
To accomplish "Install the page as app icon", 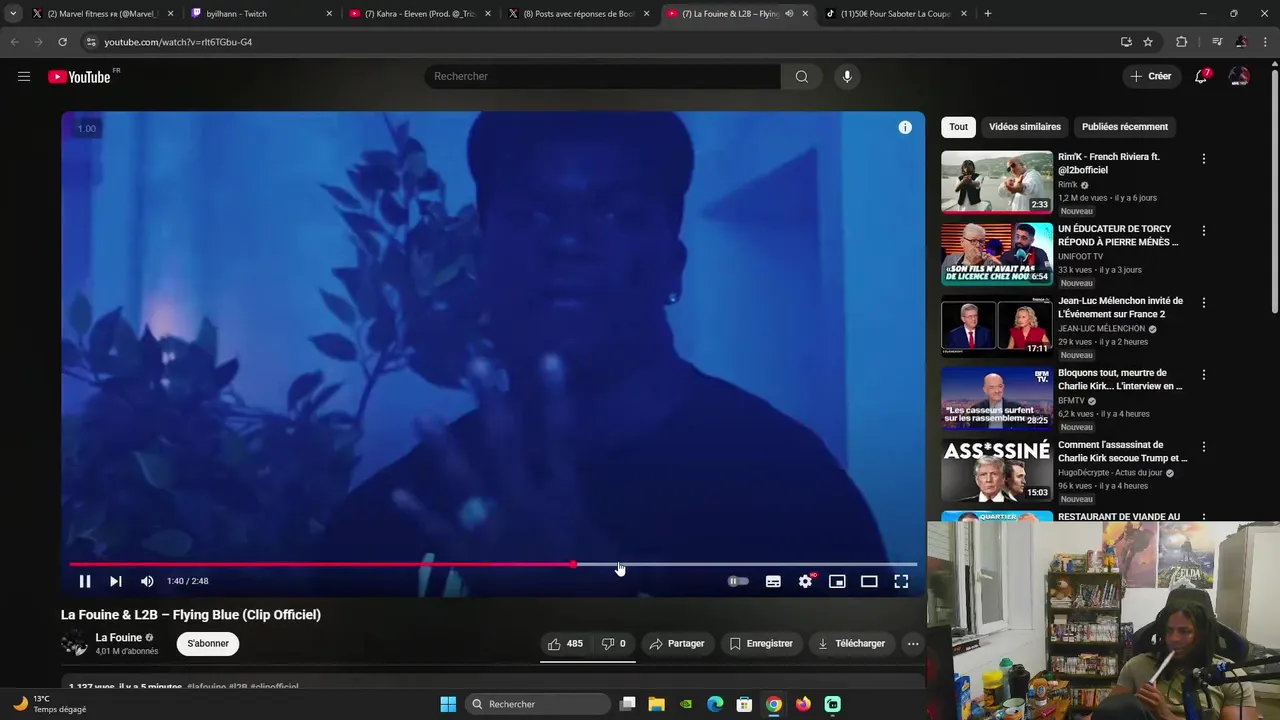I will point(1126,42).
